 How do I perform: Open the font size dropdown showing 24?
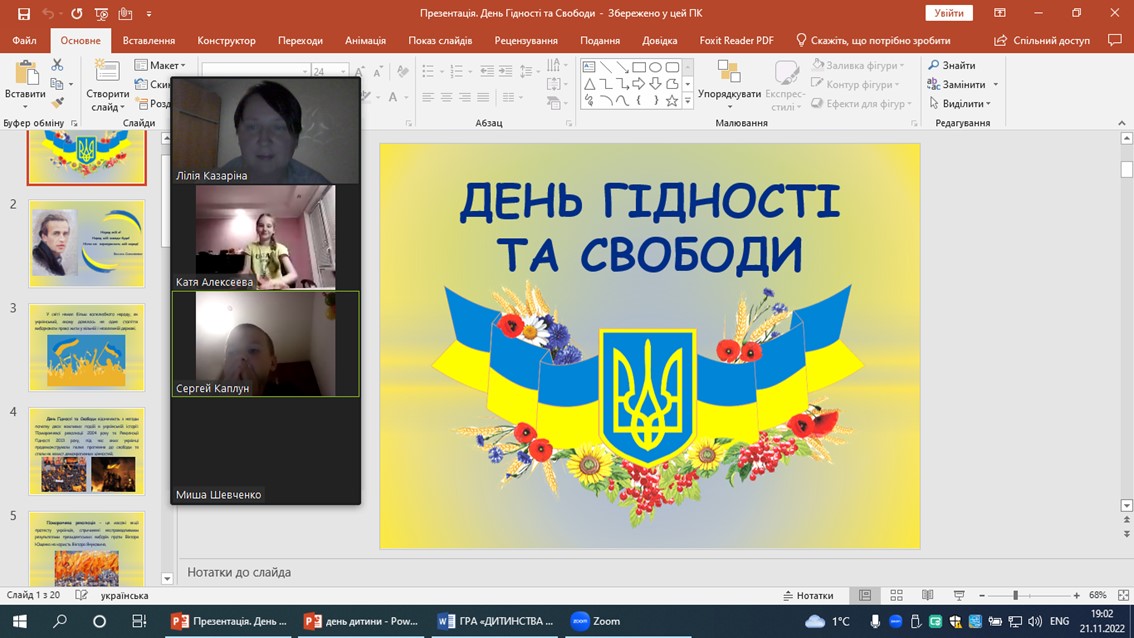pyautogui.click(x=342, y=71)
